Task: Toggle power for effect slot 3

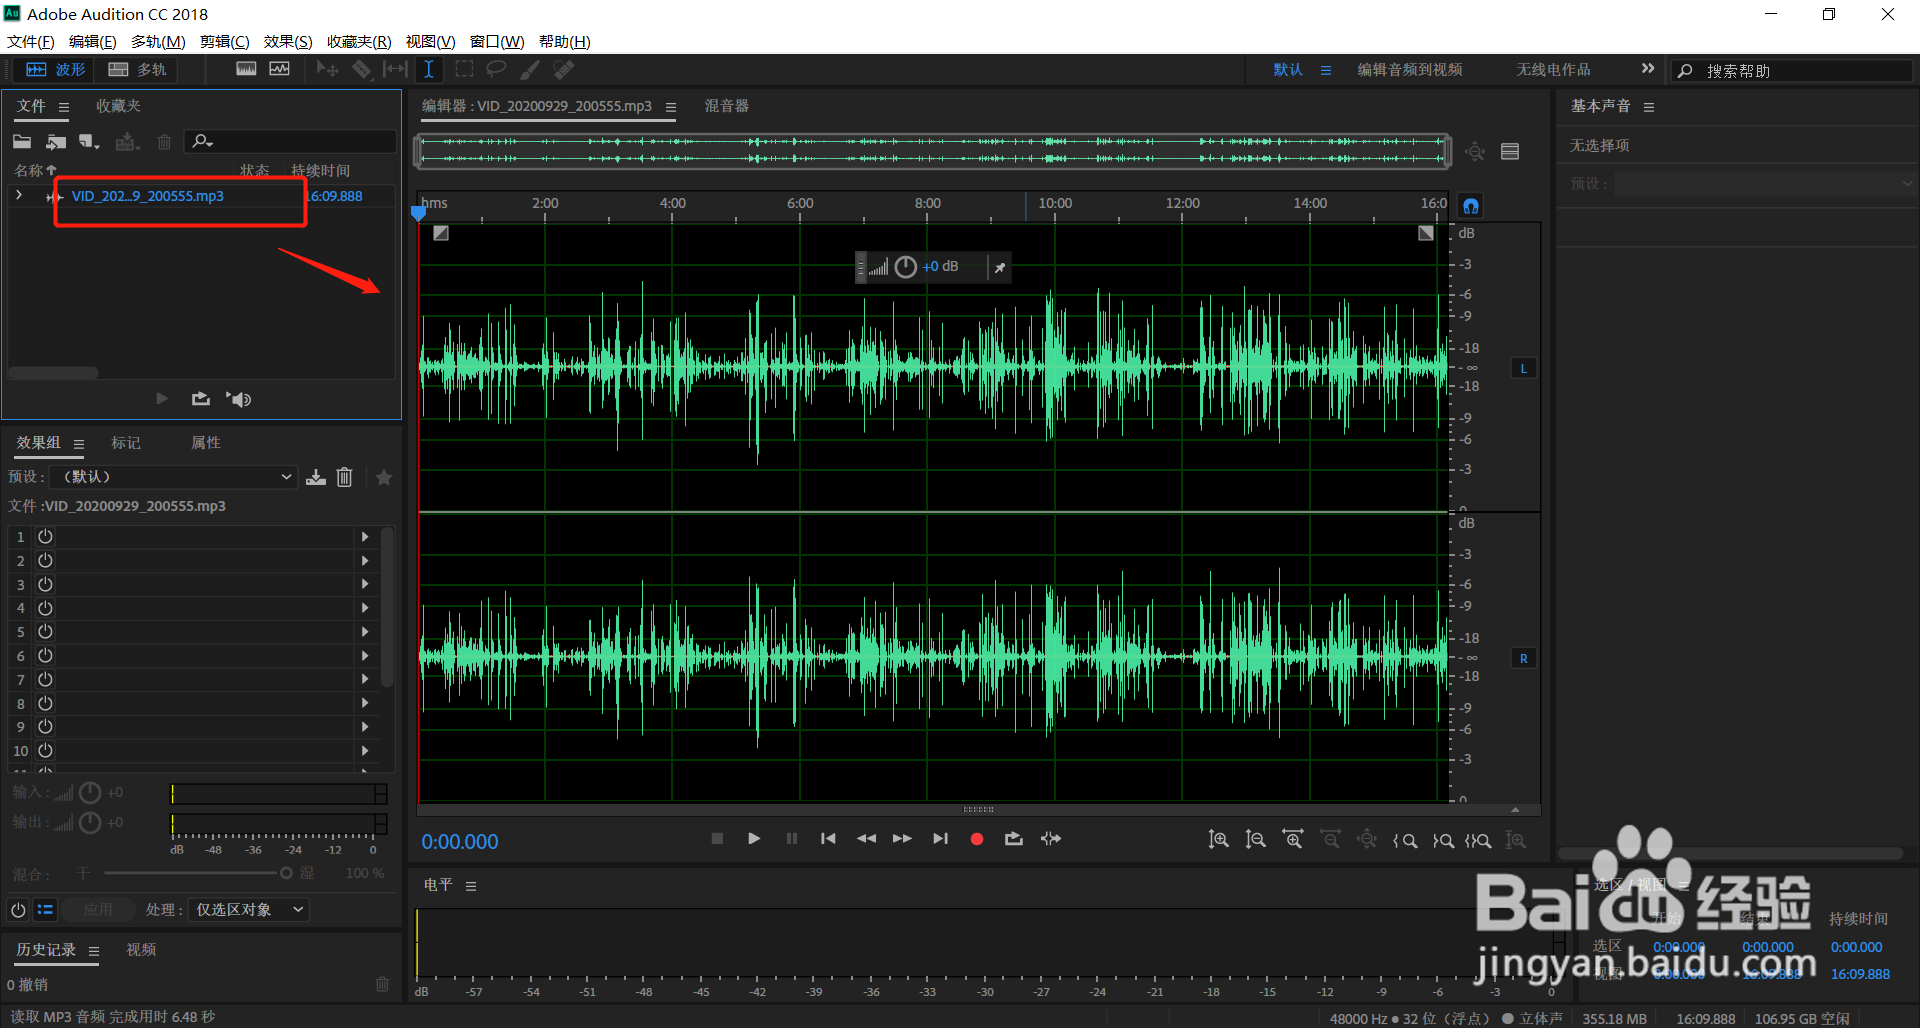Action: 45,584
